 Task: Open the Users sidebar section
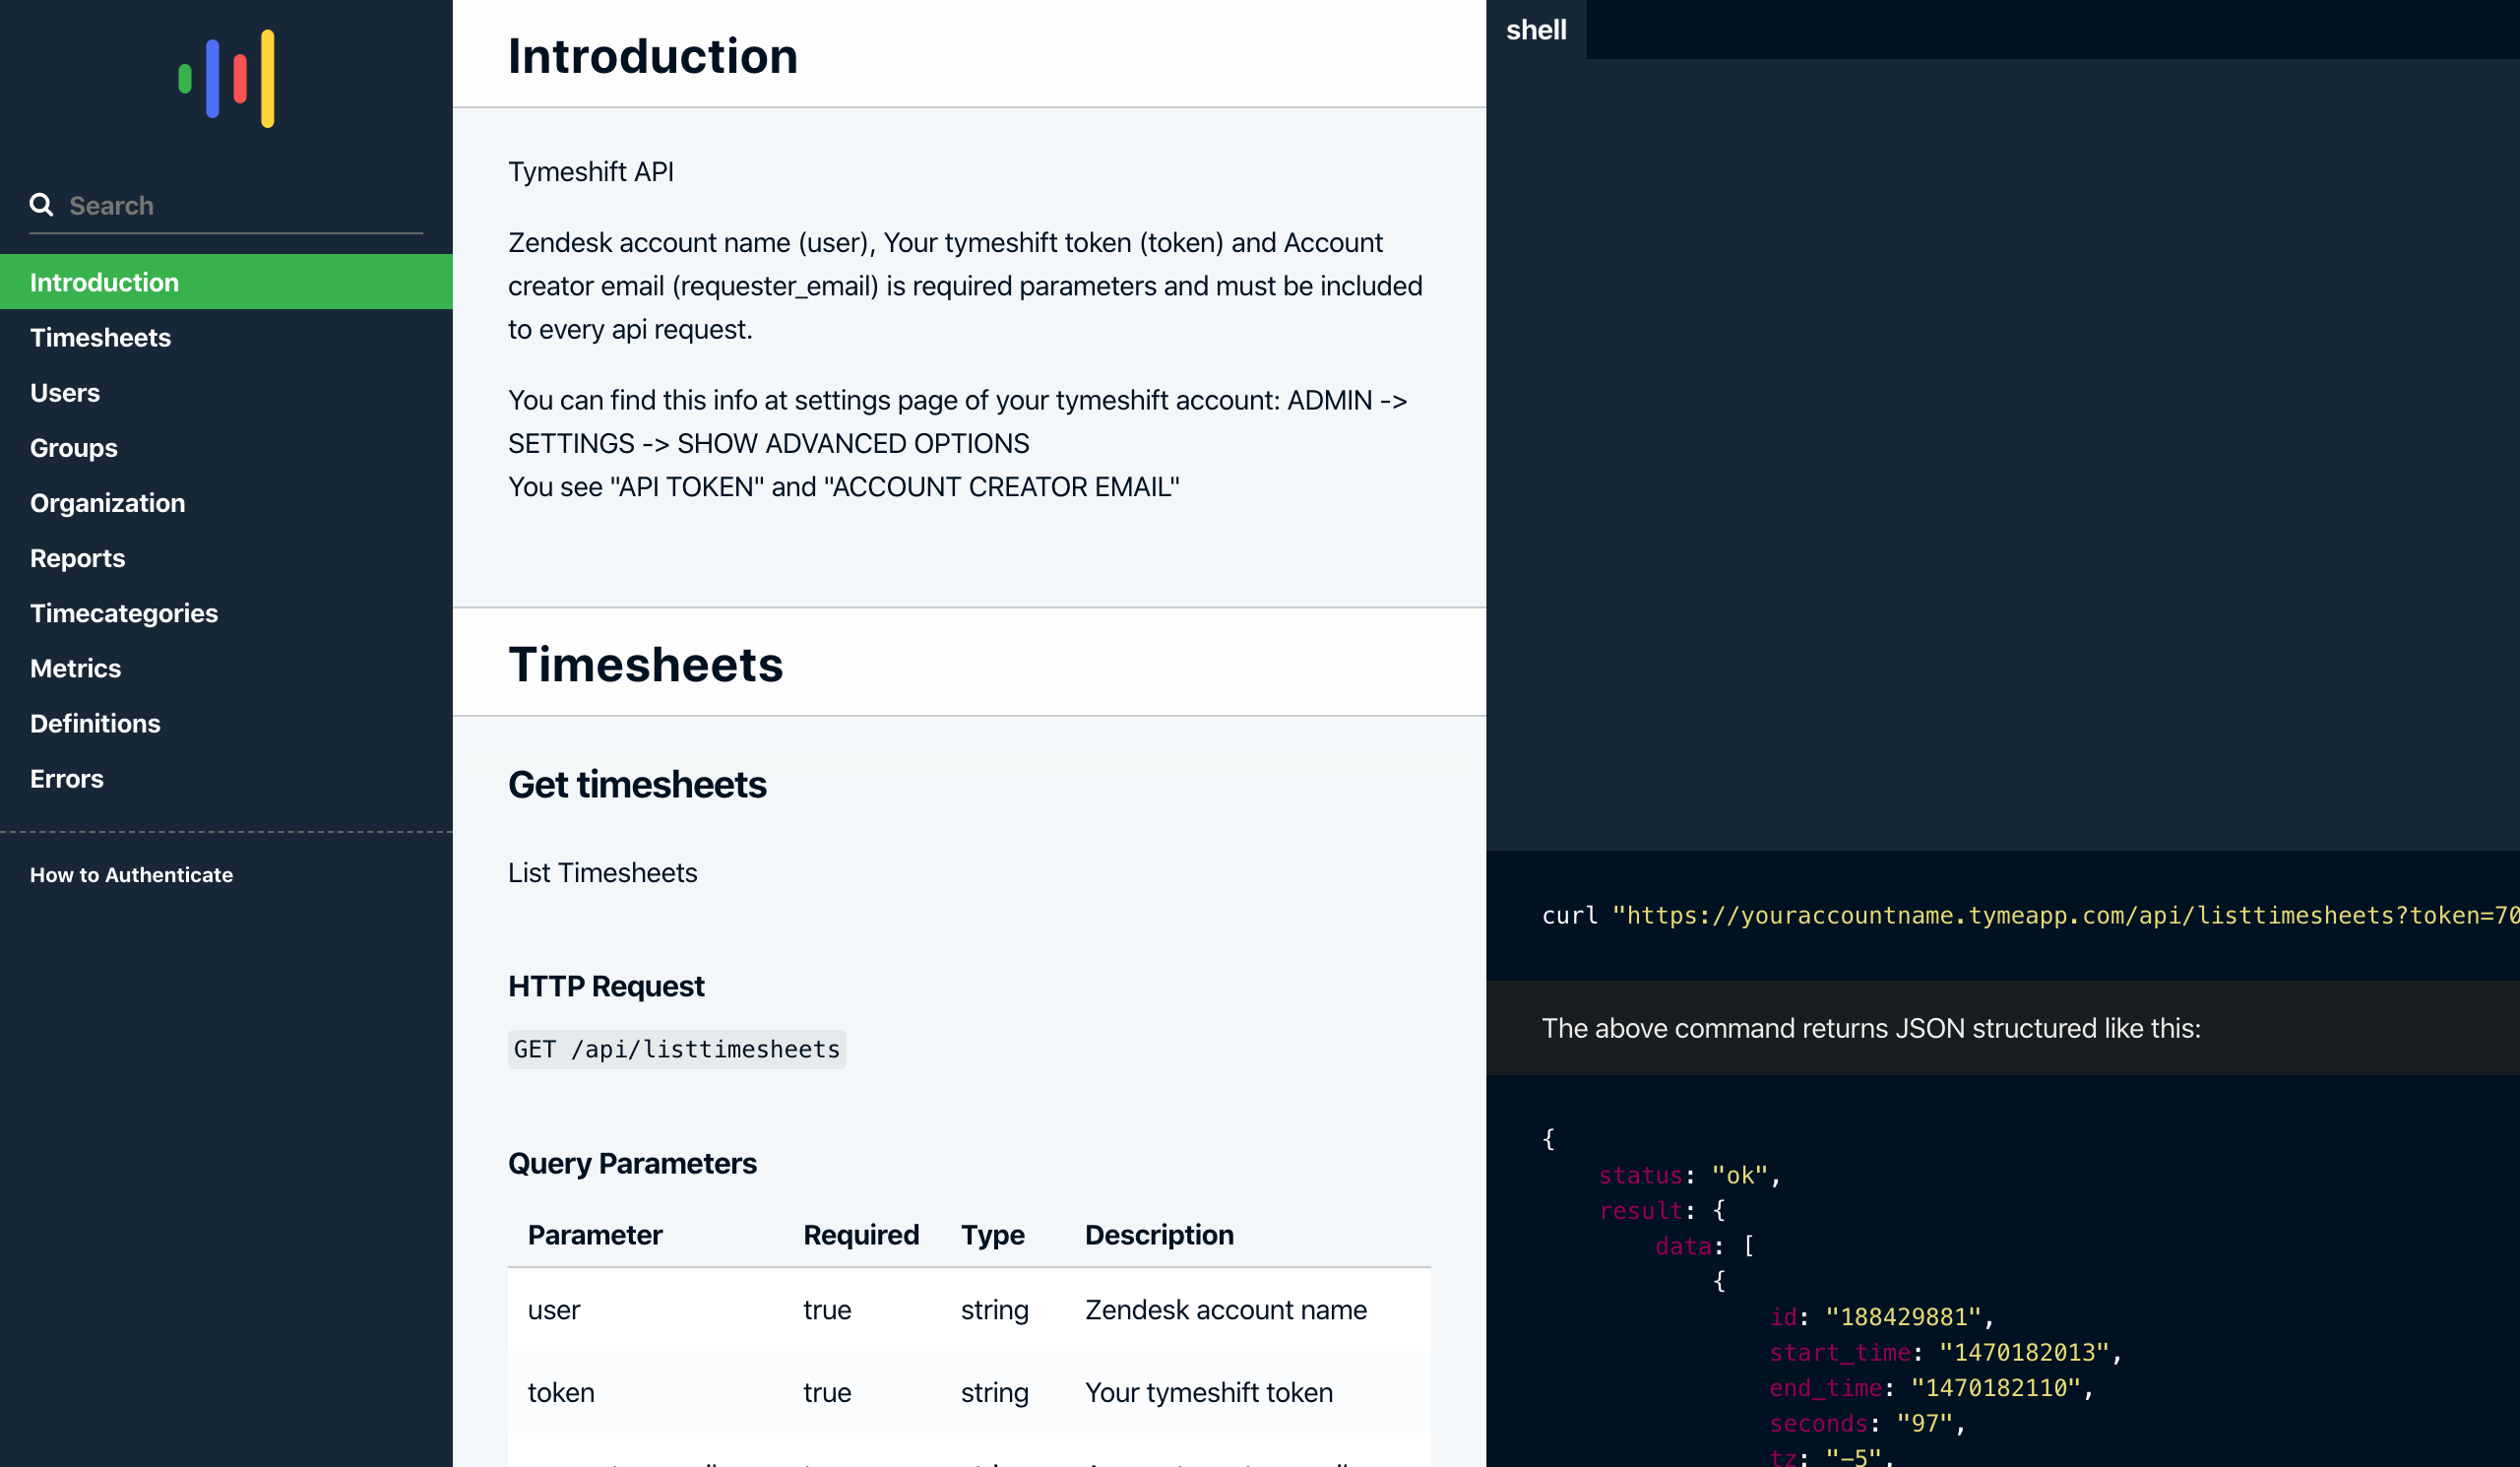click(x=226, y=392)
